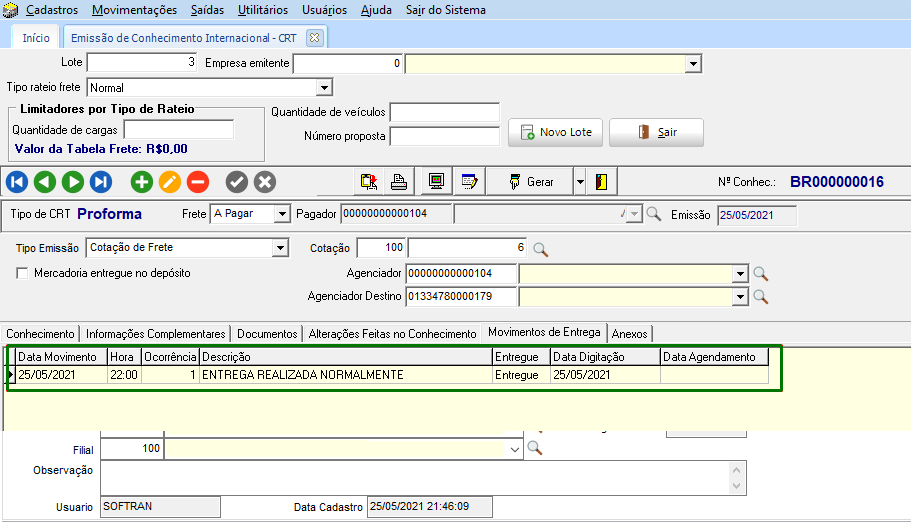
Task: Click Data Agendamento column header
Action: [714, 357]
